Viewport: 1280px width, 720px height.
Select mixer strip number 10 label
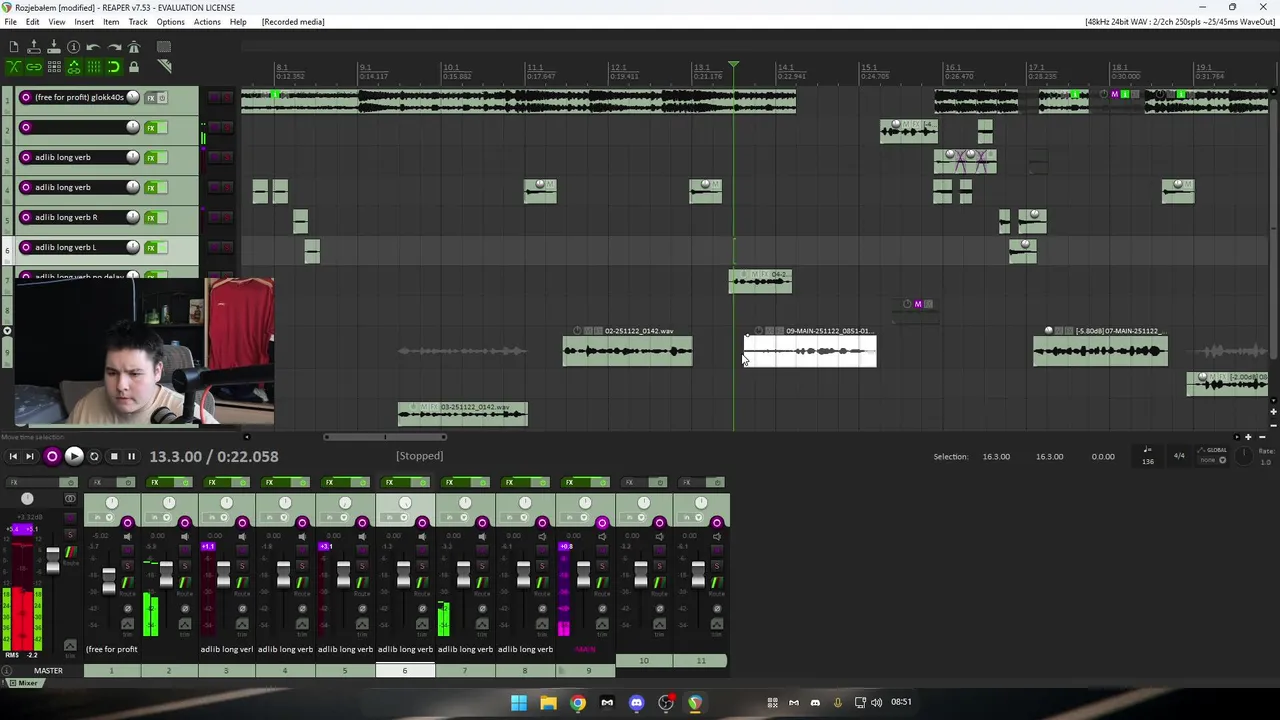pyautogui.click(x=644, y=661)
